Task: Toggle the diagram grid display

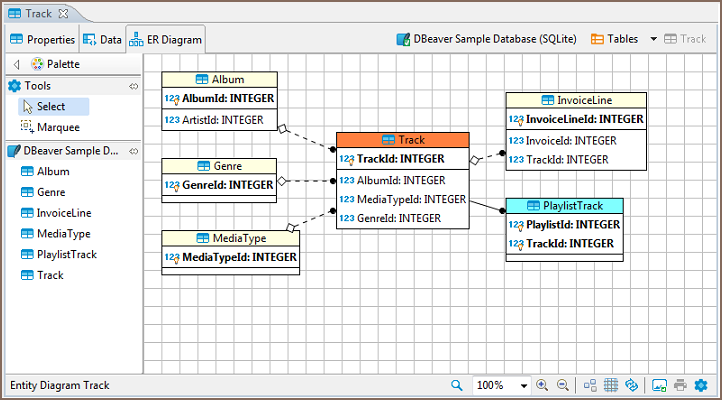Action: (x=611, y=385)
